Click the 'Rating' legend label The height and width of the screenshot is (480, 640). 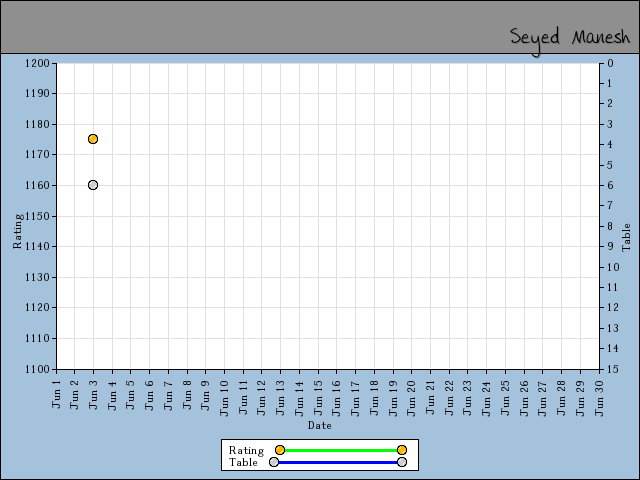coord(246,451)
